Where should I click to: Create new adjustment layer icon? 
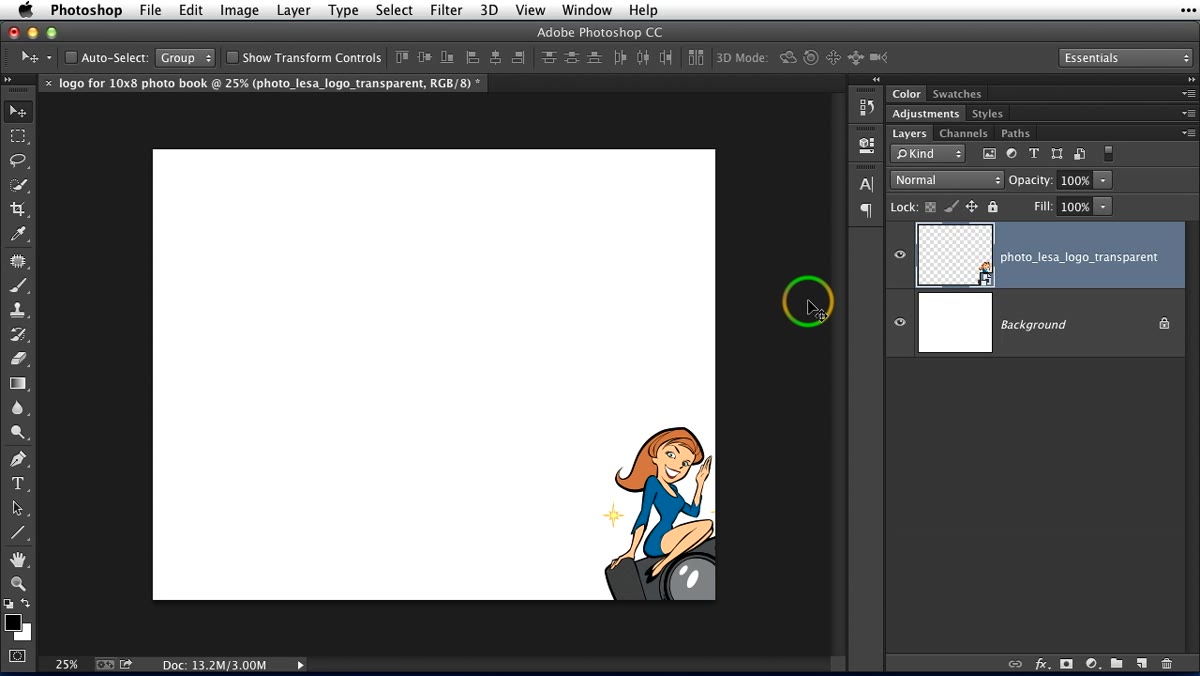point(1092,664)
